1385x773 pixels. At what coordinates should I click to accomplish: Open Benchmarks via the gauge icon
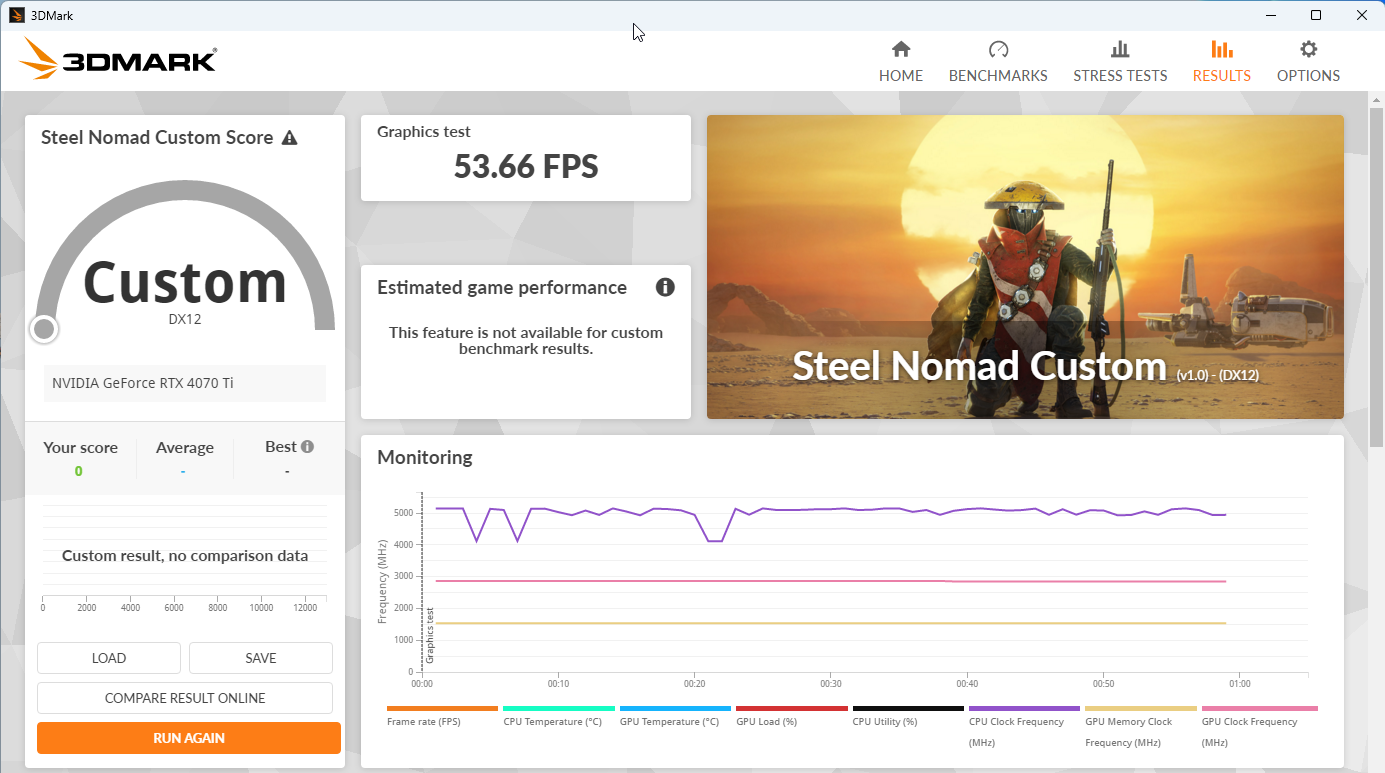pyautogui.click(x=998, y=49)
